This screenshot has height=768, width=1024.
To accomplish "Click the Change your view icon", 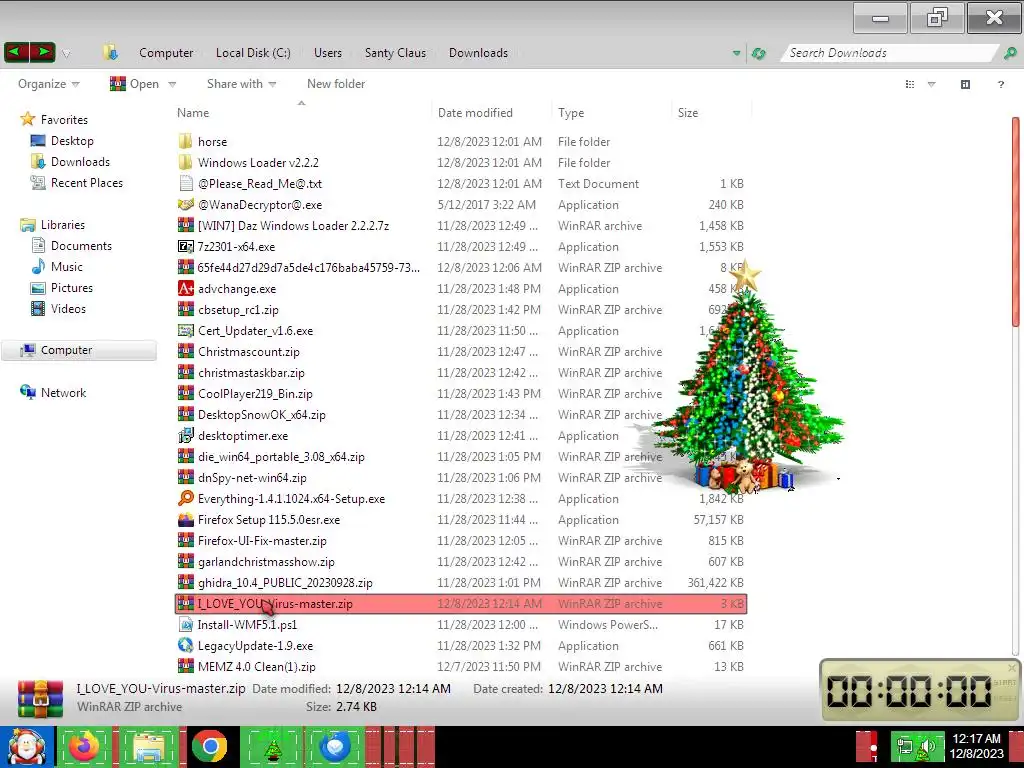I will tap(910, 84).
